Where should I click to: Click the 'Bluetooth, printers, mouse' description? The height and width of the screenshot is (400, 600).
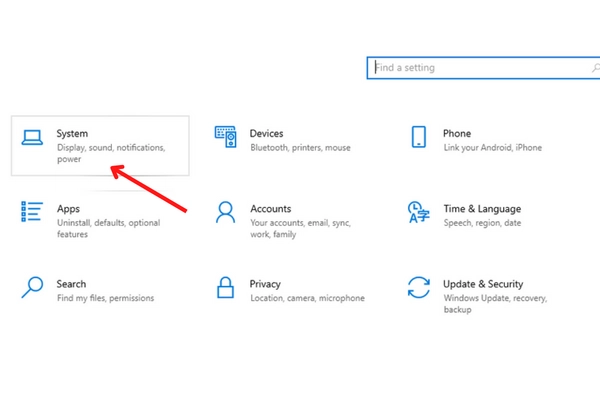click(300, 148)
